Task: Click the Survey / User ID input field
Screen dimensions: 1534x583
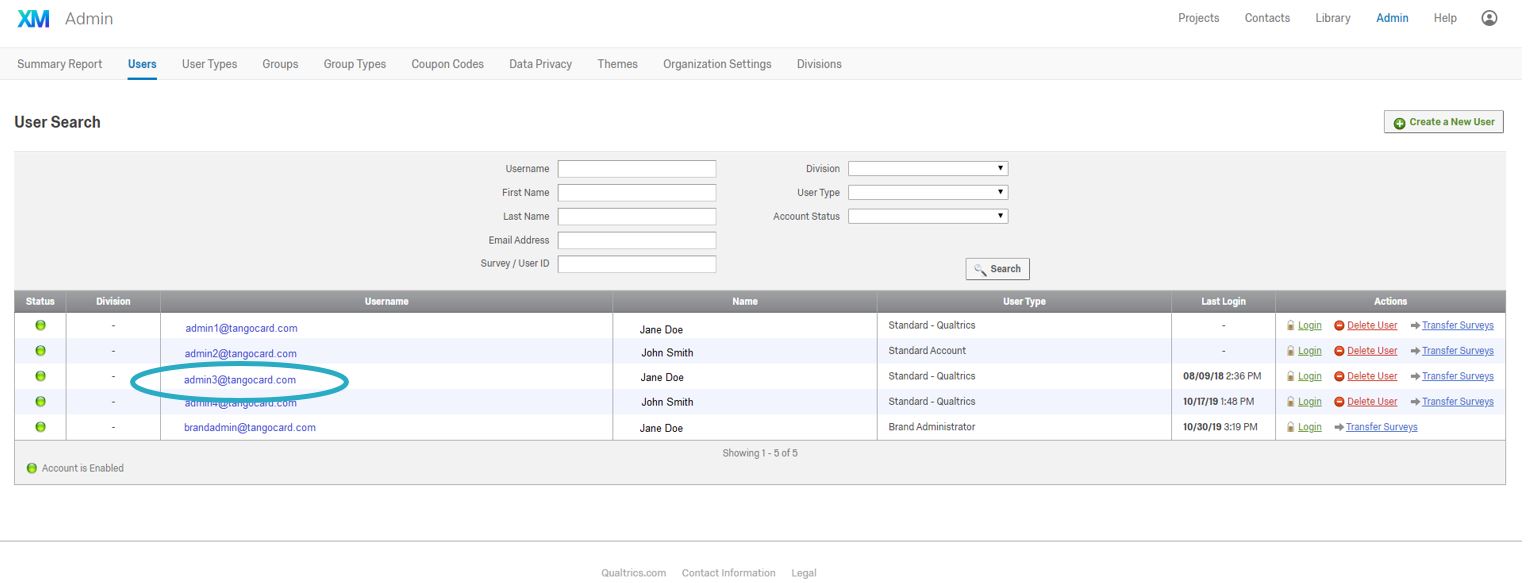Action: tap(637, 263)
